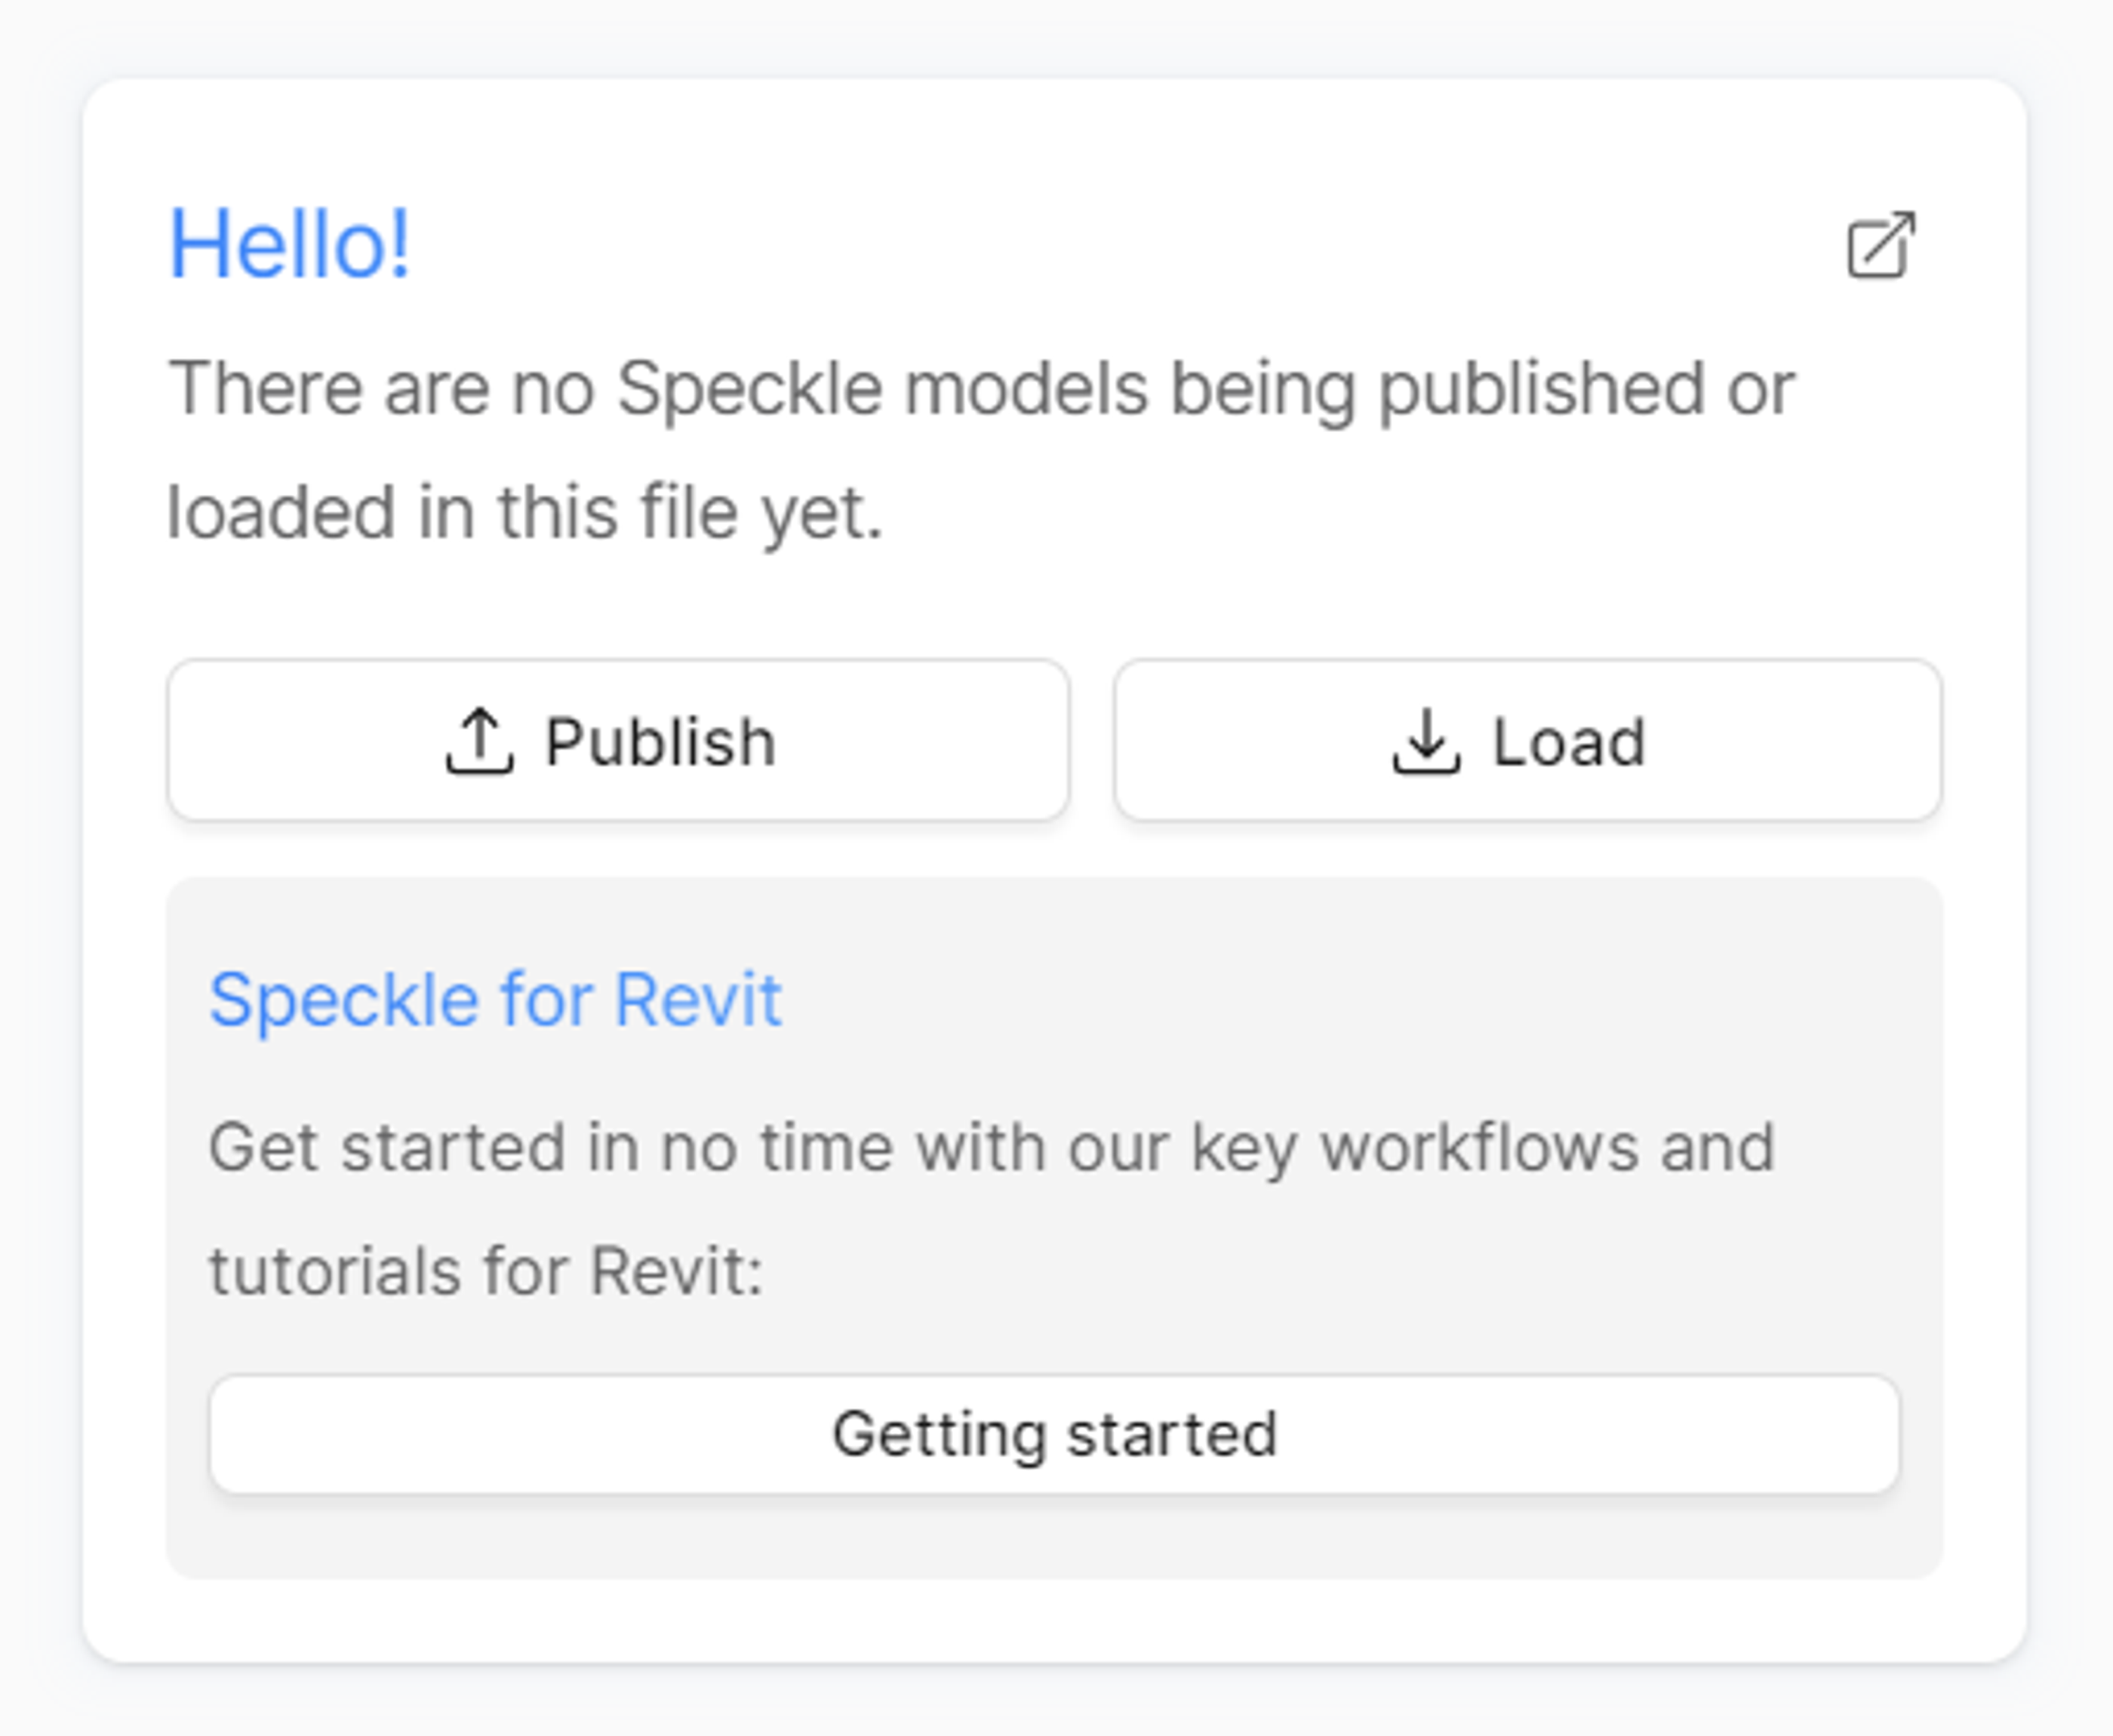Click the Getting started label text
This screenshot has height=1736, width=2113.
[x=1055, y=1435]
